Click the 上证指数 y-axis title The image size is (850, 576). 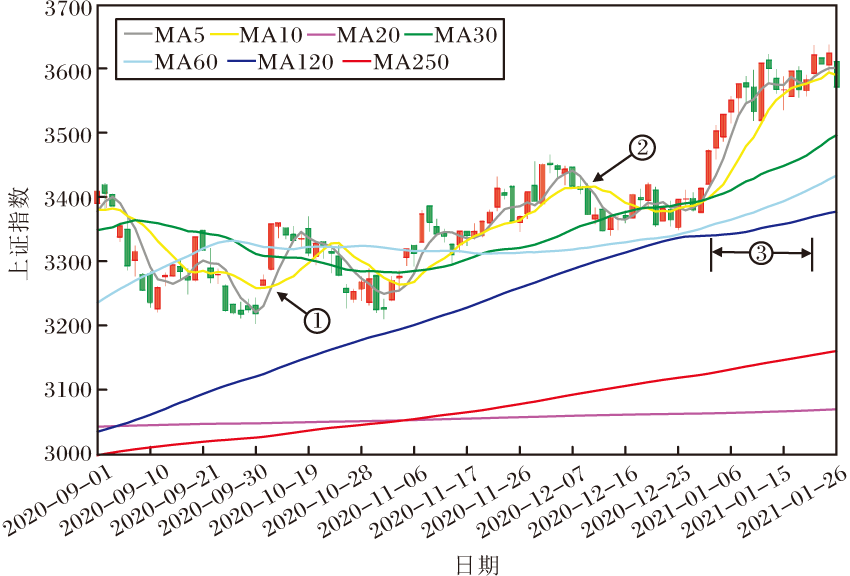[x=17, y=229]
